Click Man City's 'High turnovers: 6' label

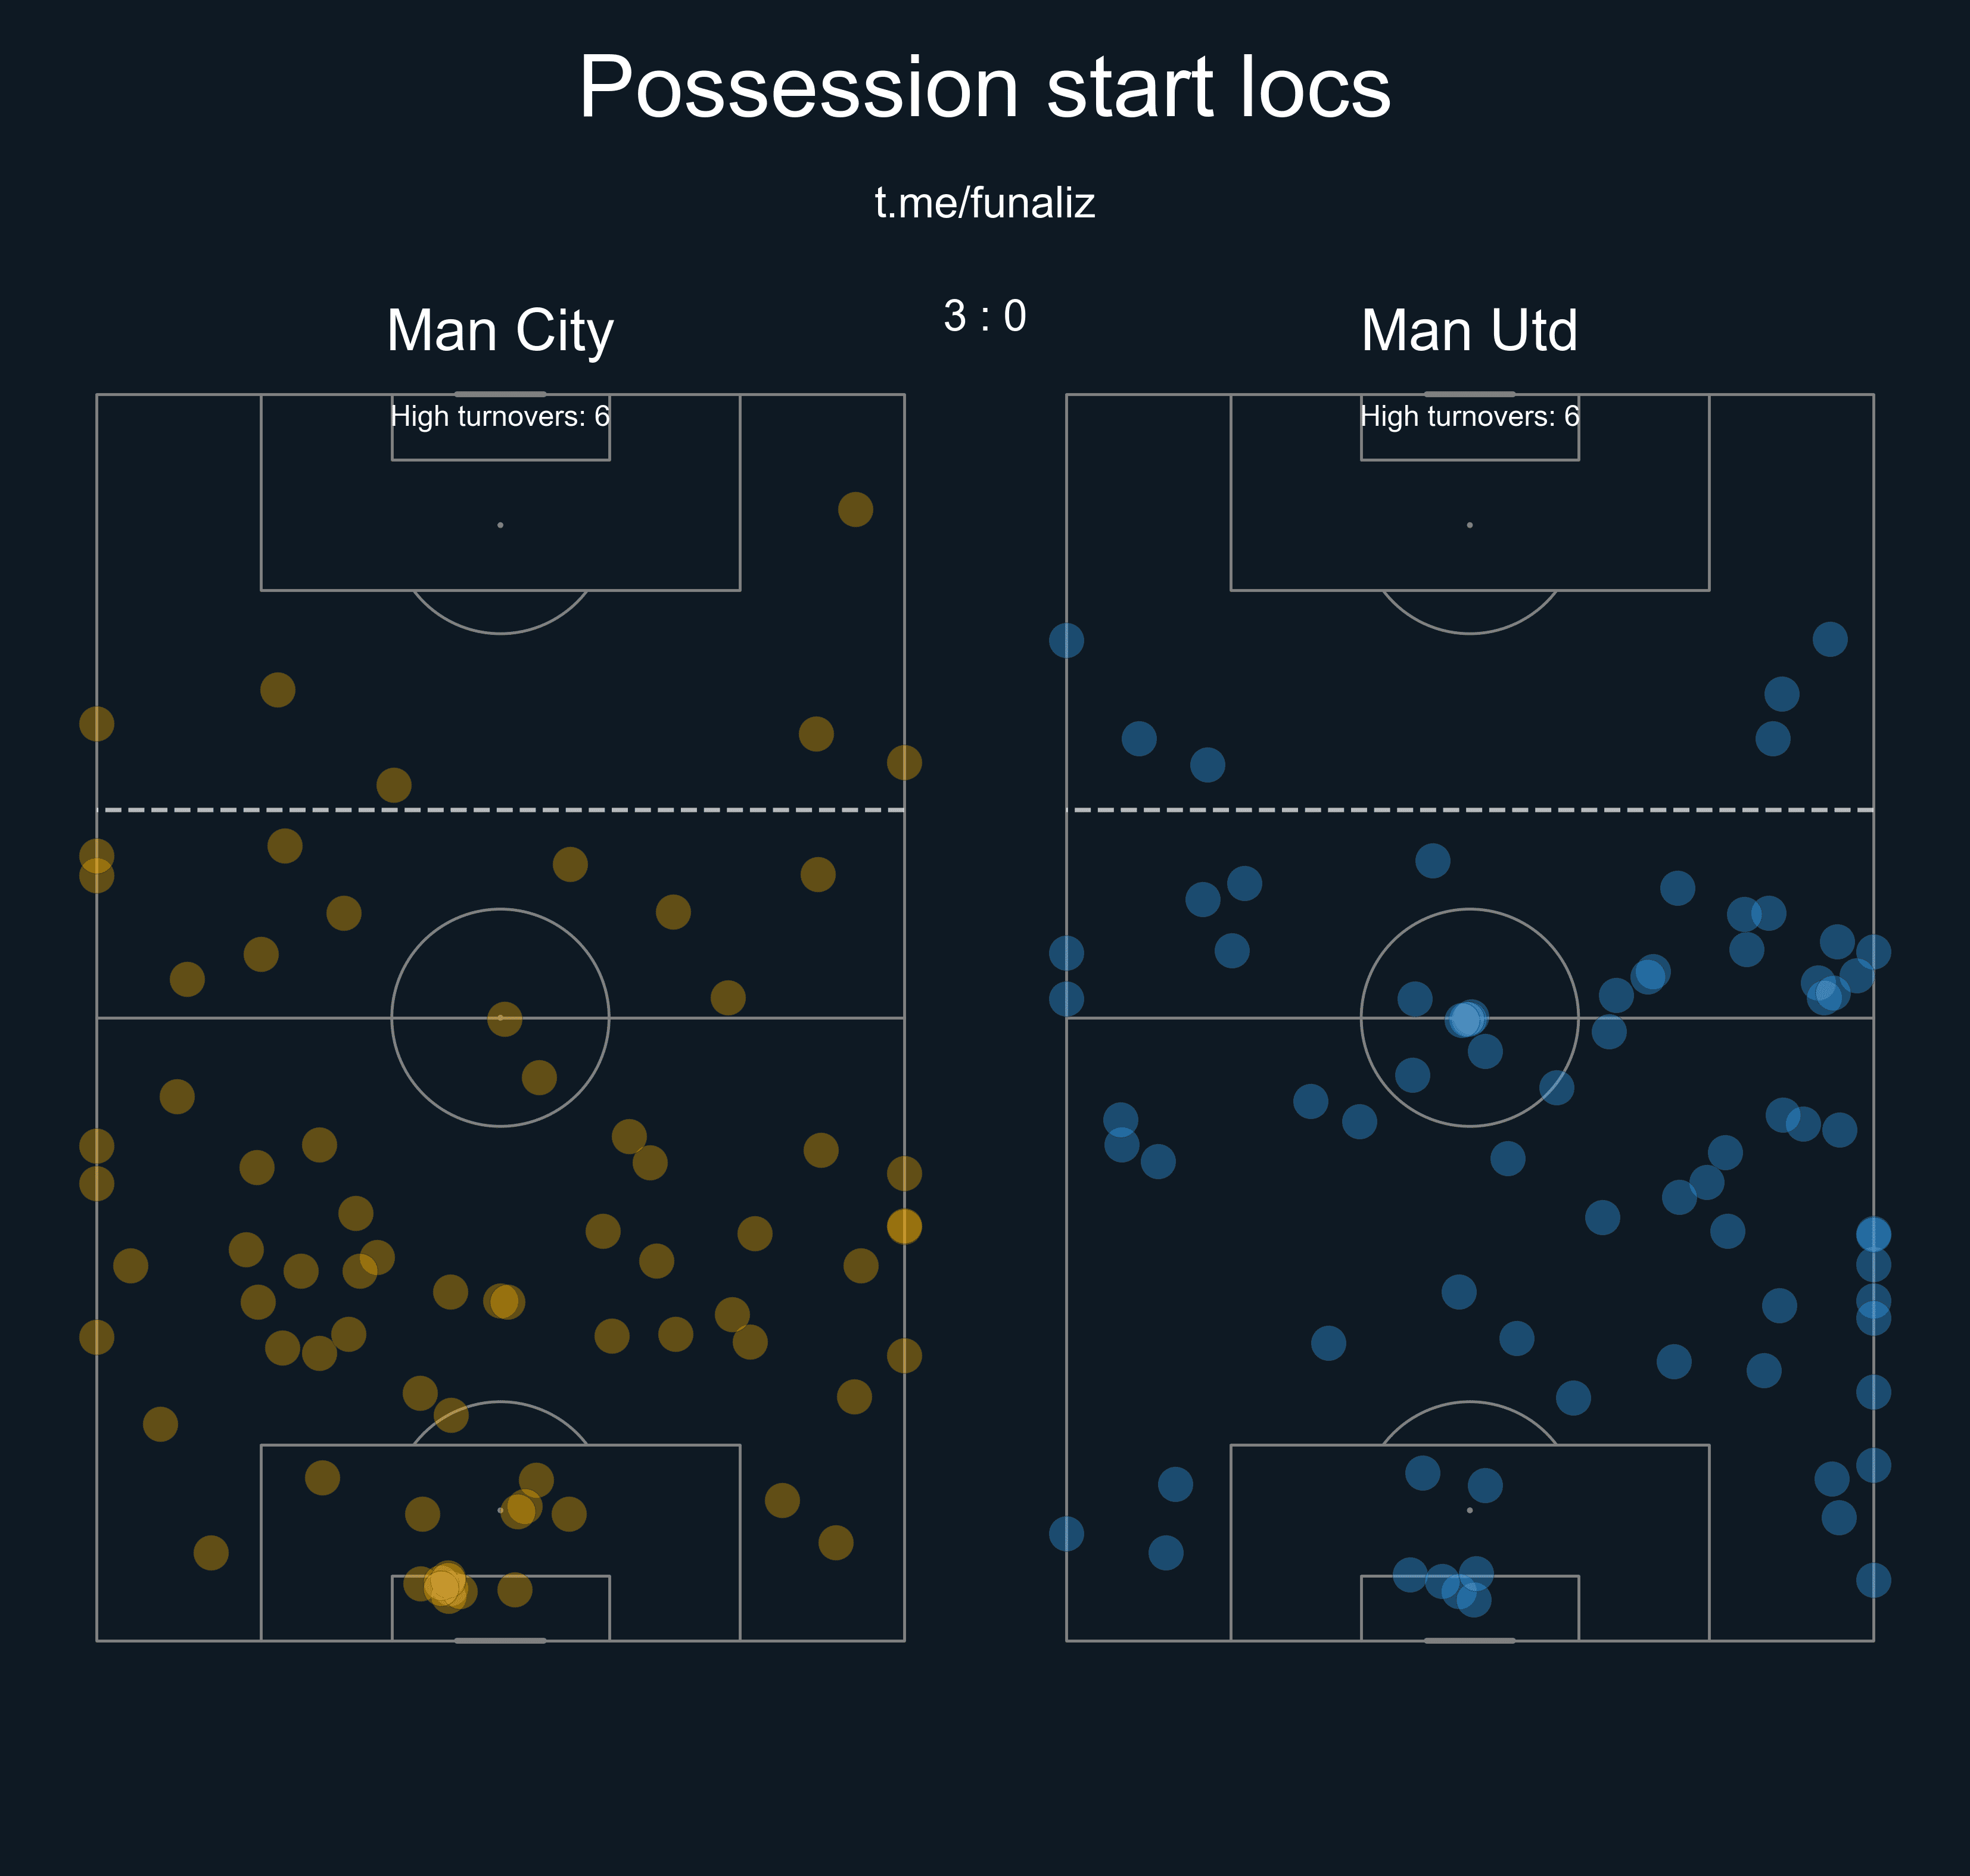(500, 416)
